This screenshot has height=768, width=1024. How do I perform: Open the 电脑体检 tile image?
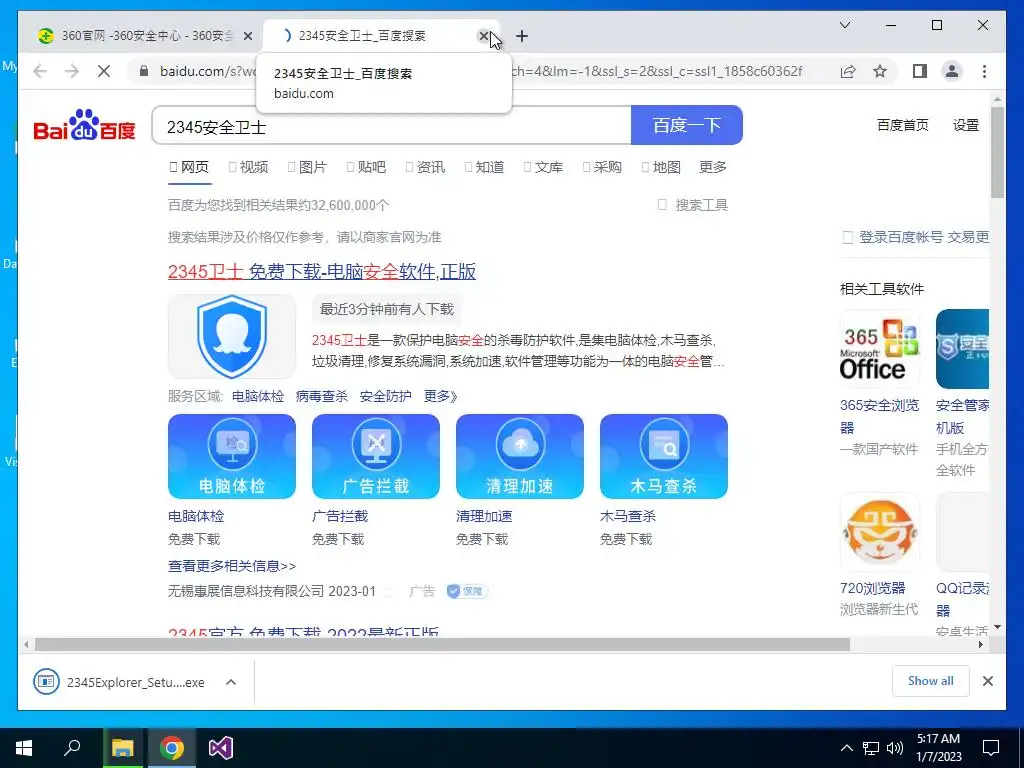pyautogui.click(x=232, y=456)
